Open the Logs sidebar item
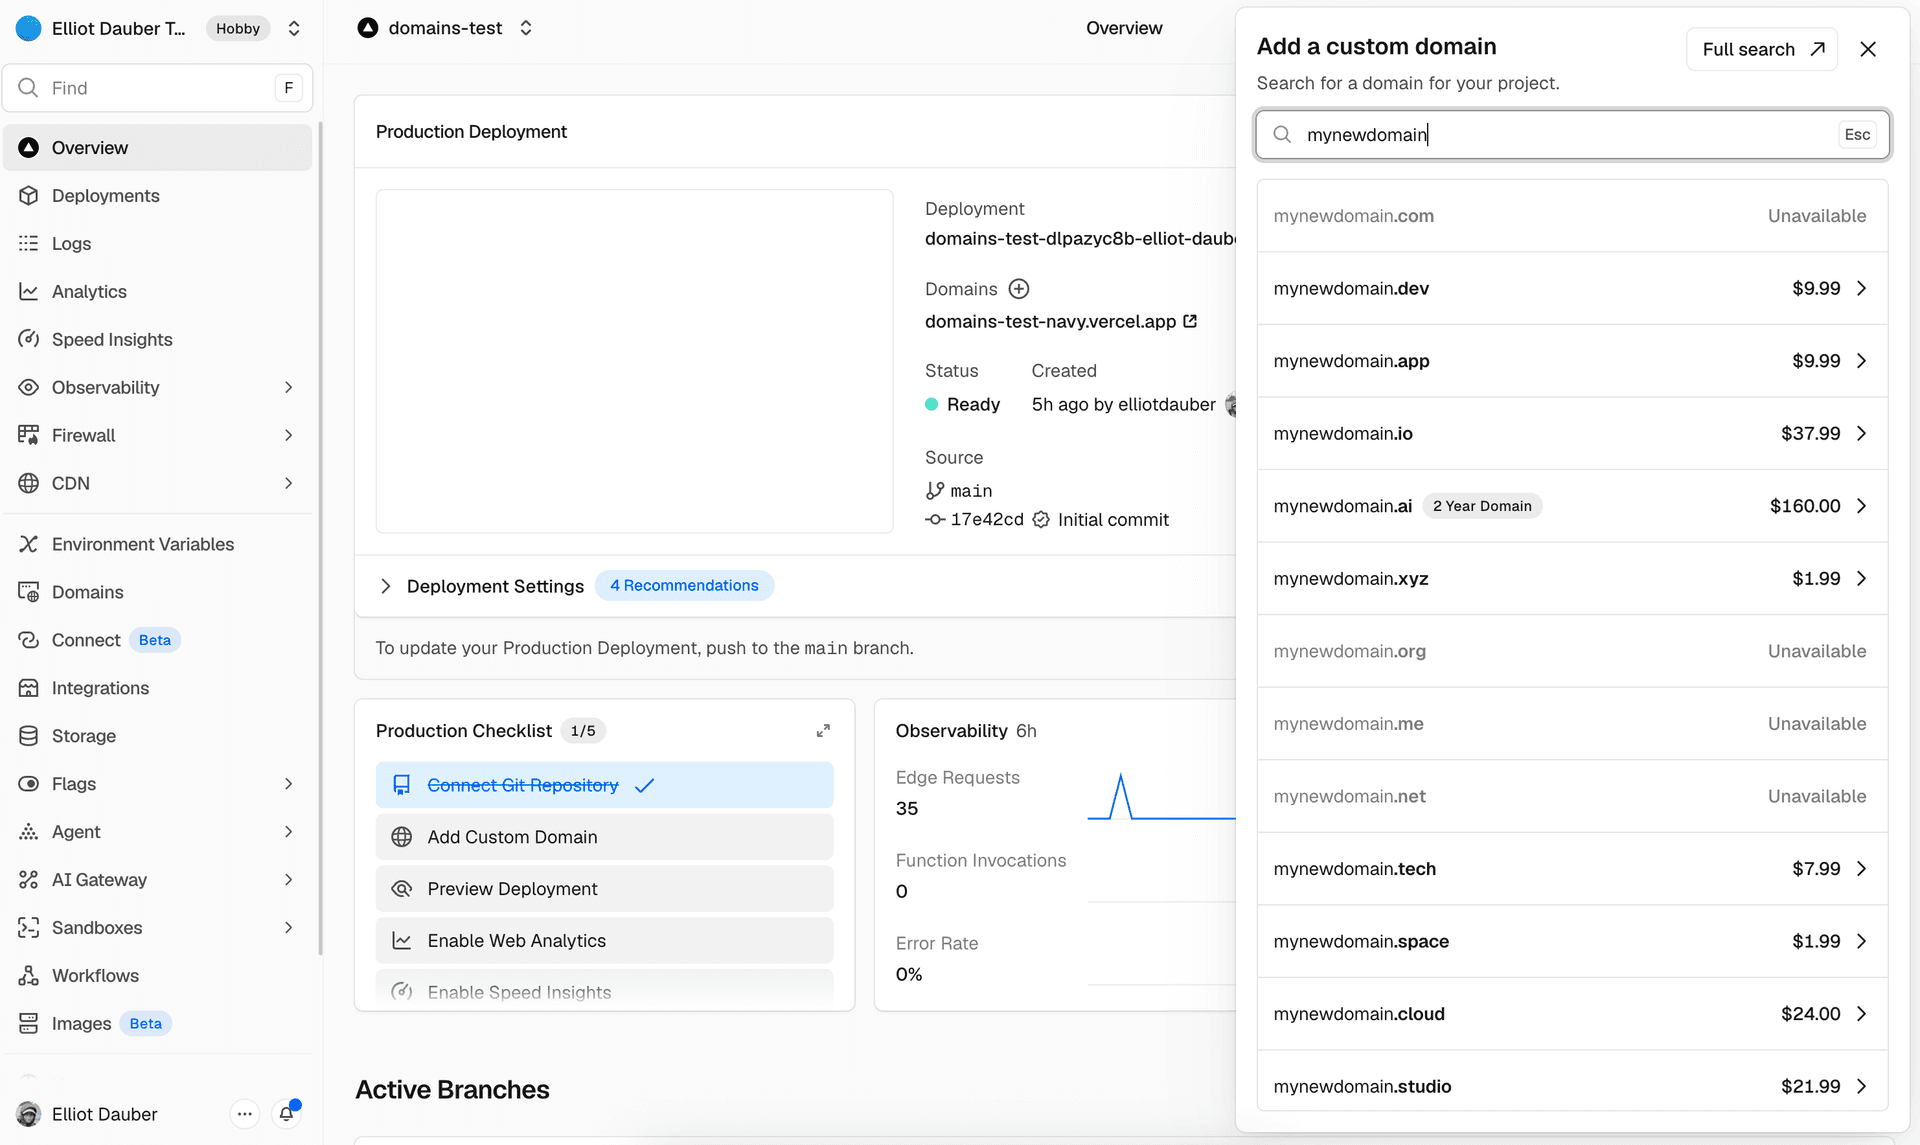The width and height of the screenshot is (1920, 1145). tap(158, 244)
